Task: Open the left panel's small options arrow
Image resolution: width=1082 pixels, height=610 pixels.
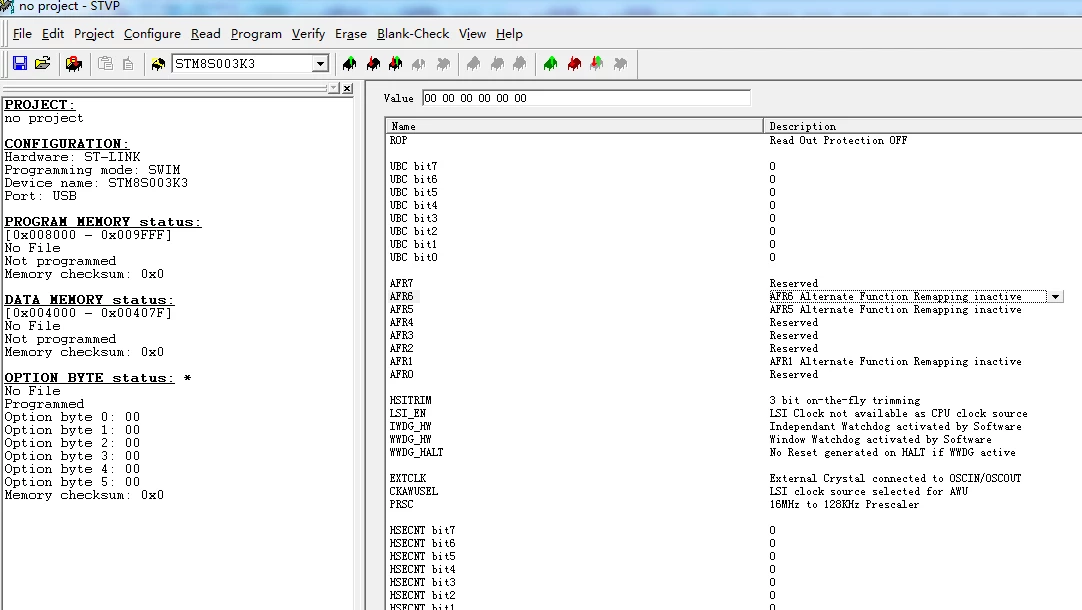Action: [333, 88]
